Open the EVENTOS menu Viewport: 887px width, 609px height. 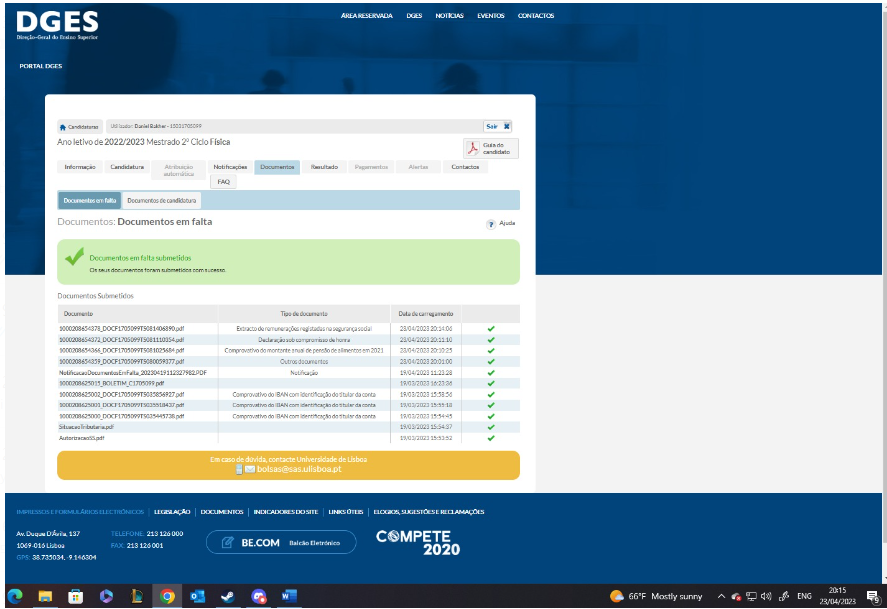490,16
